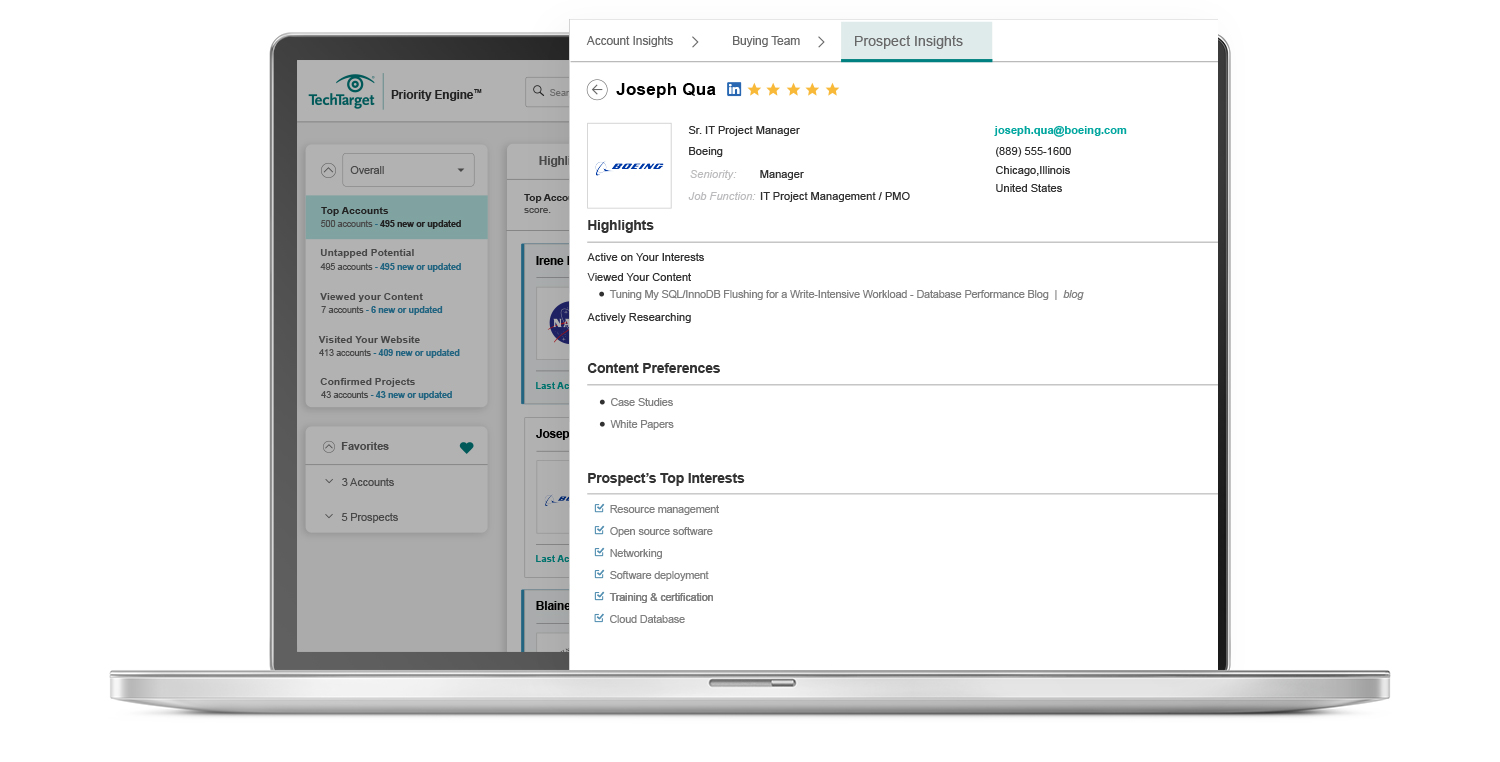1500x762 pixels.
Task: Click the TechTarget eye logo
Action: coord(353,83)
